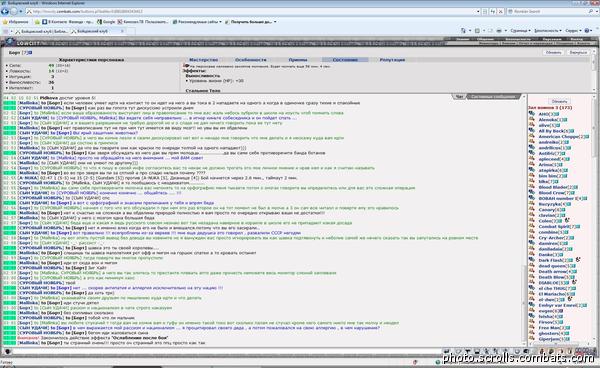
Task: Open the Help icon in the command bar
Action: [587, 31]
